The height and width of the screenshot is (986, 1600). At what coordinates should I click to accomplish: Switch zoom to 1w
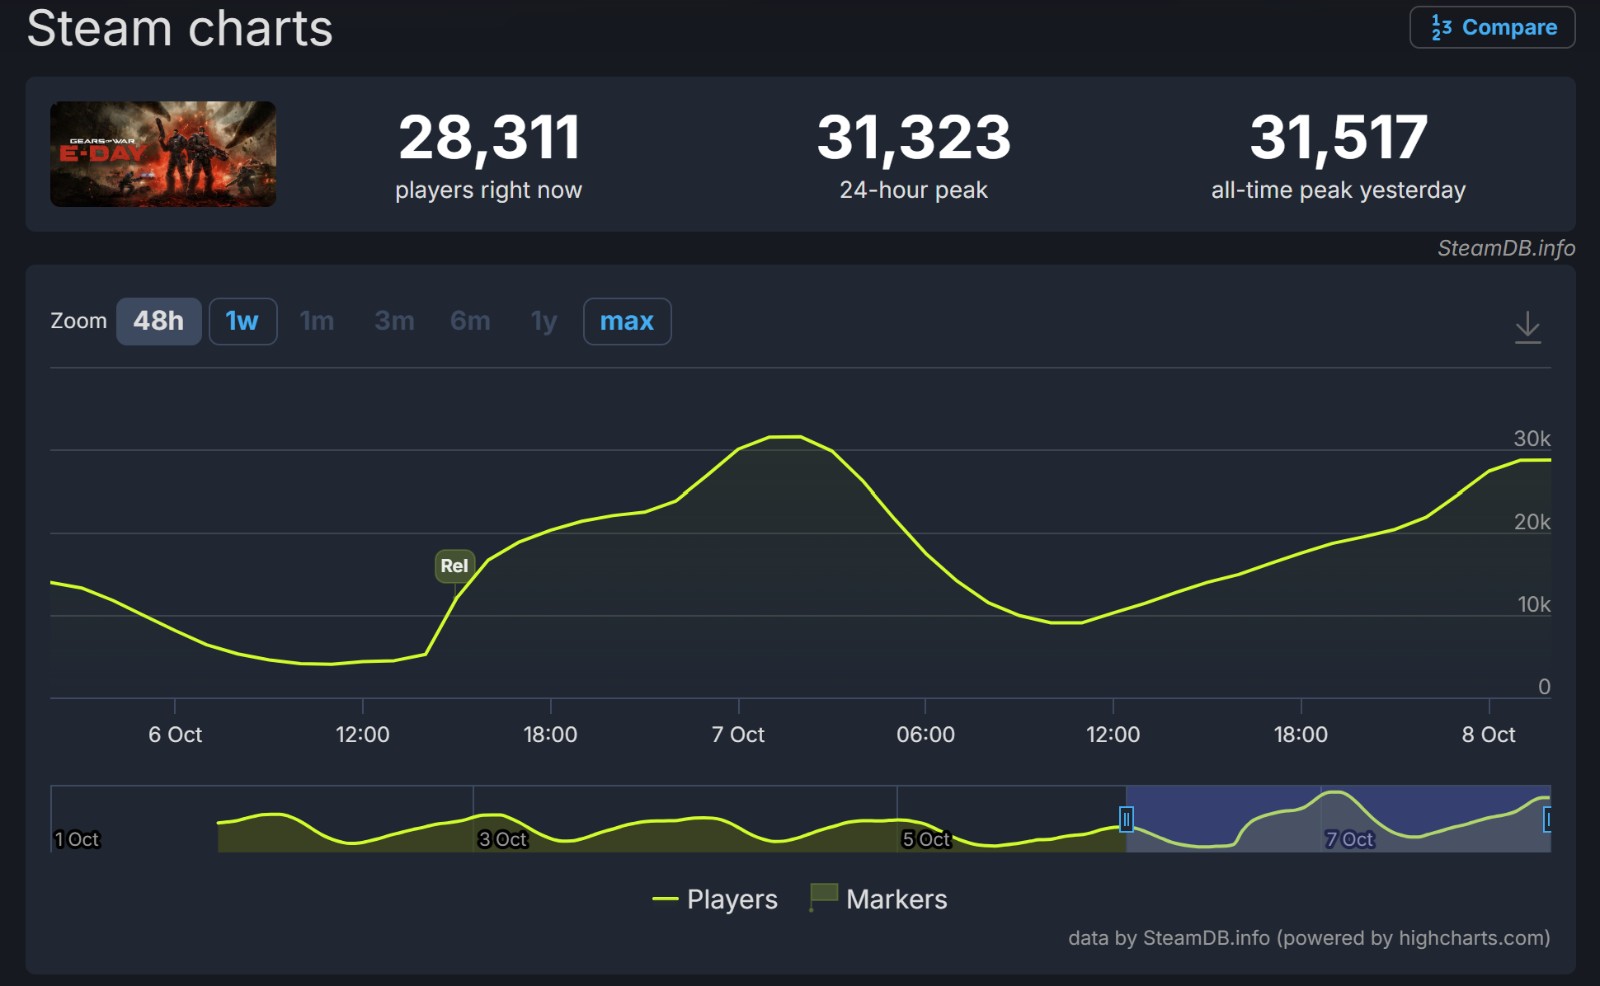click(242, 321)
